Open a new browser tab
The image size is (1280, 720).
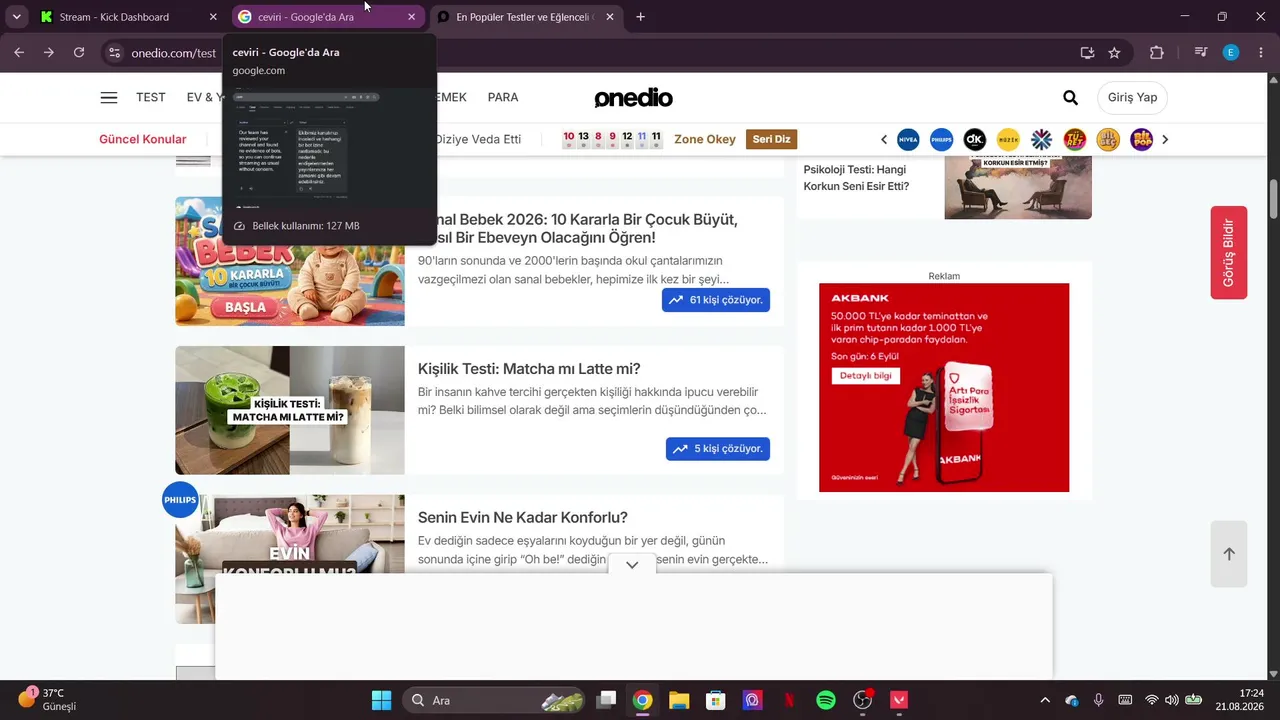coord(641,17)
